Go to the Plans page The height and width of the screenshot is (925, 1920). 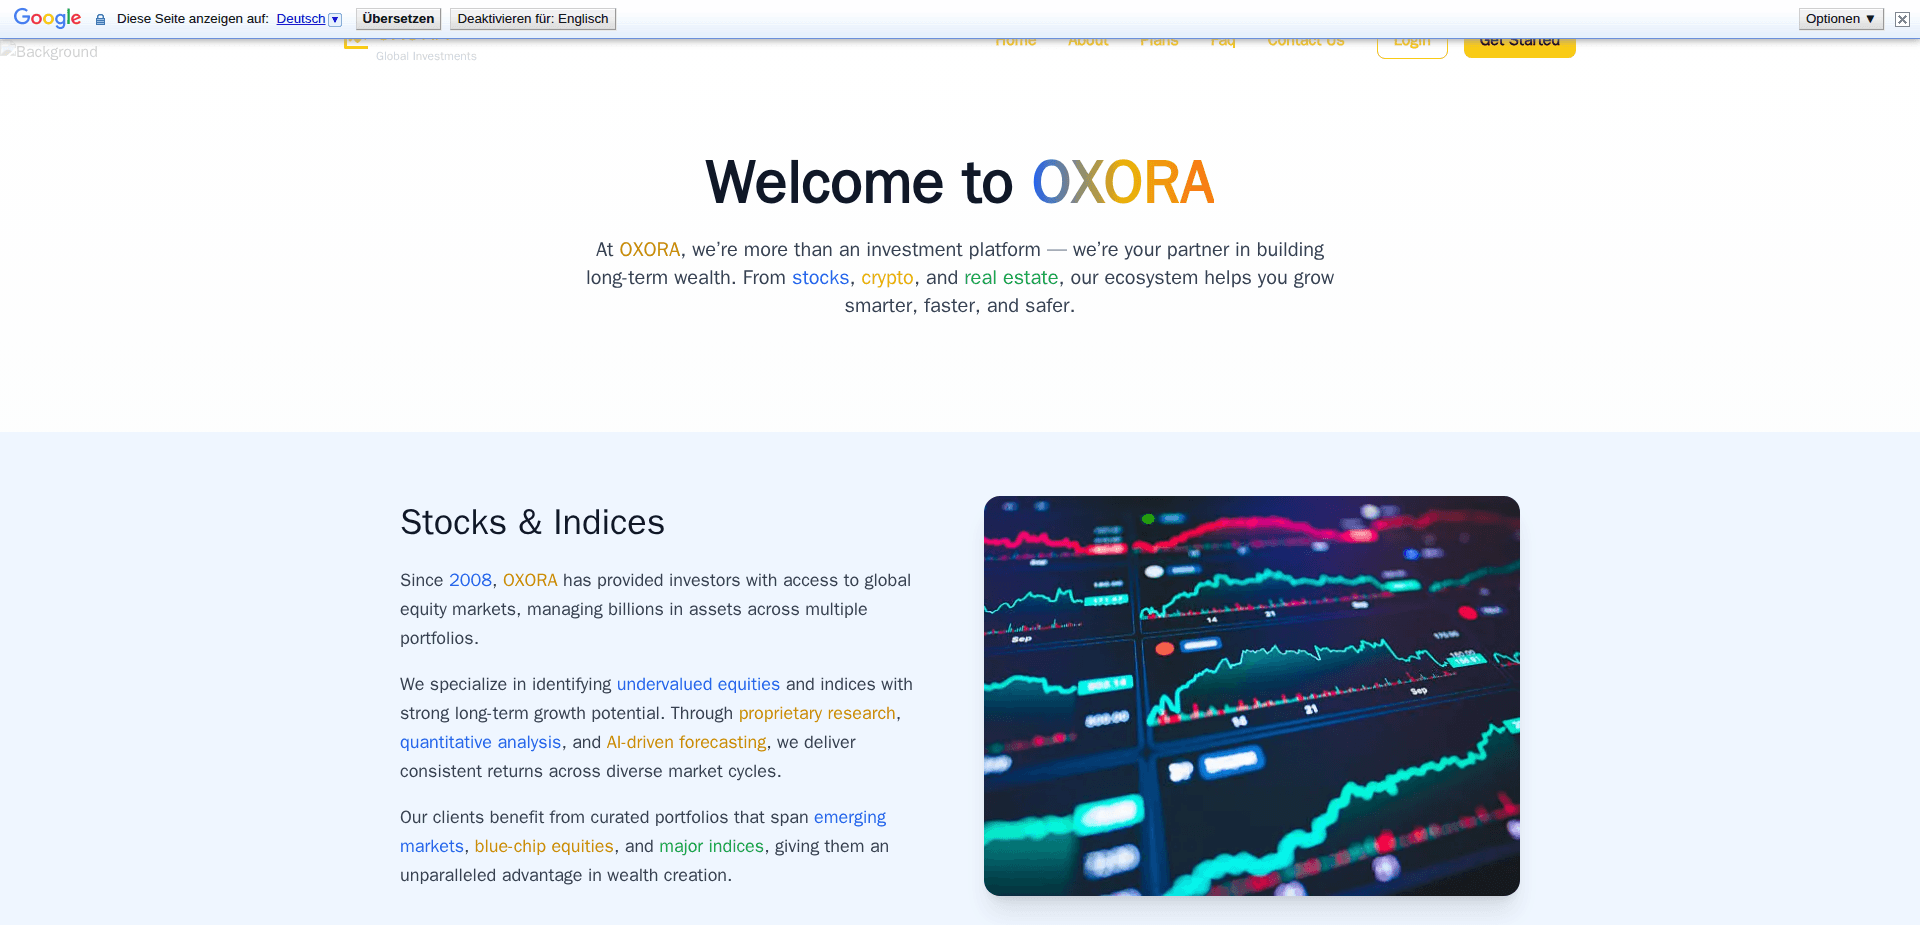[x=1159, y=40]
